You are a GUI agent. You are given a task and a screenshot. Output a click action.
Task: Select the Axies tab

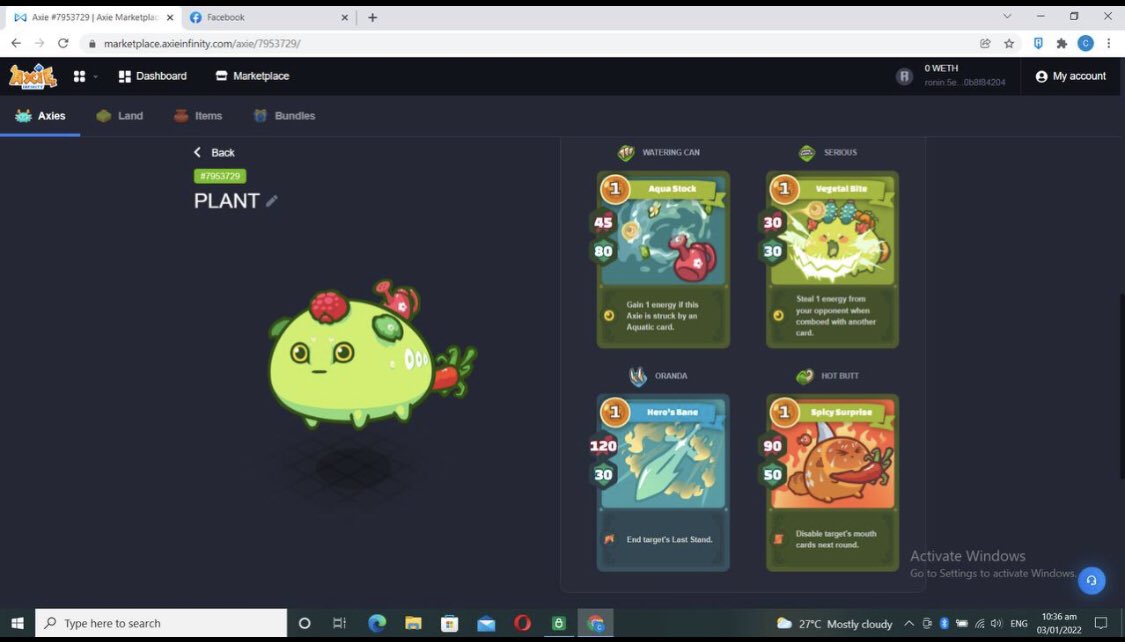(40, 115)
